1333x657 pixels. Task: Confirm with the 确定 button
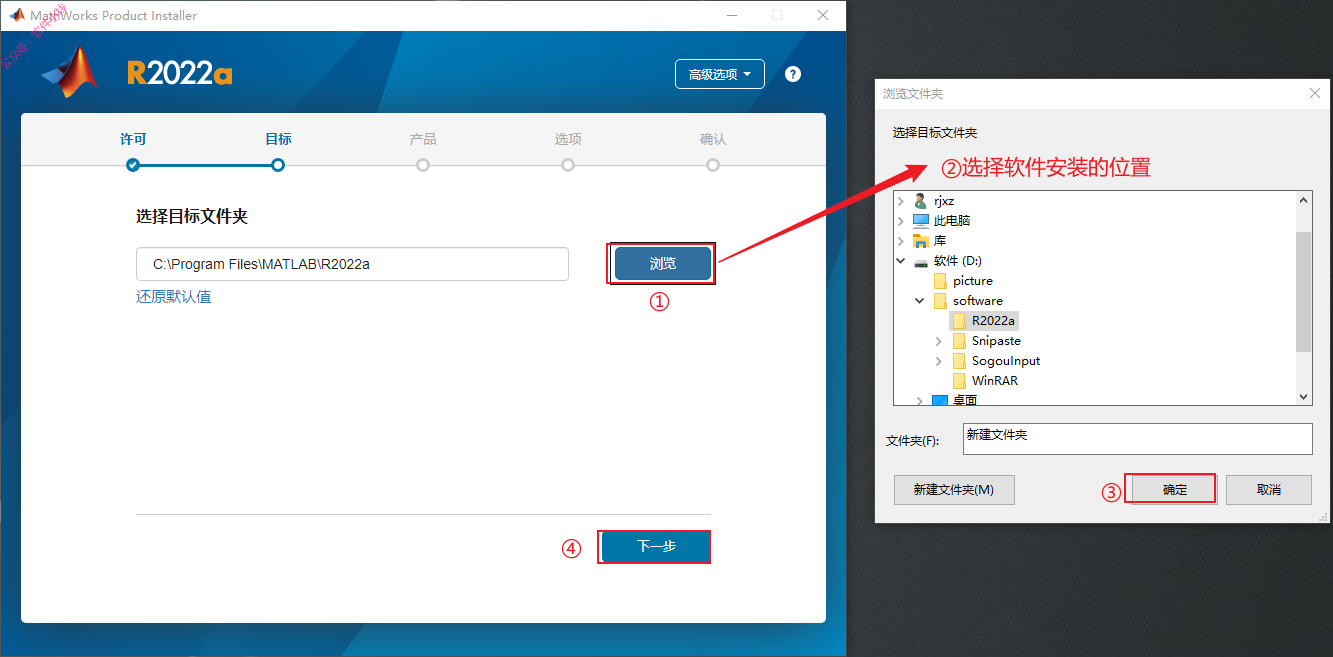(x=1174, y=490)
